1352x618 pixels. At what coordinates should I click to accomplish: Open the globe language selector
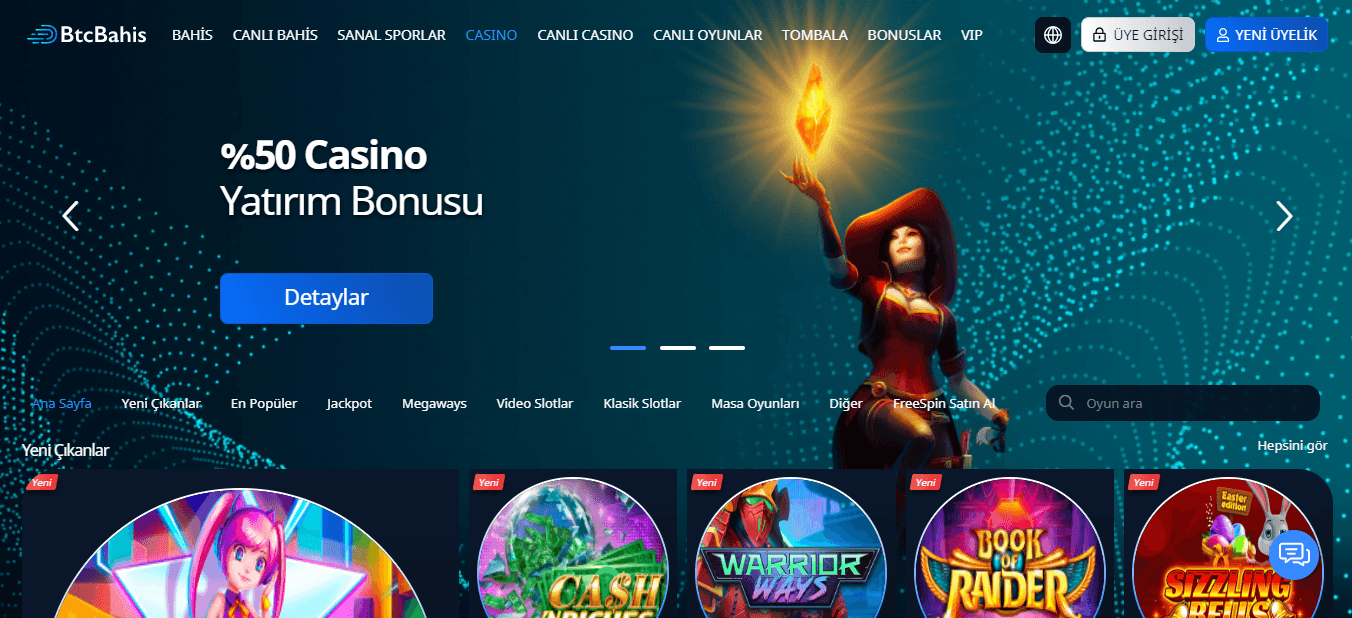click(x=1053, y=35)
